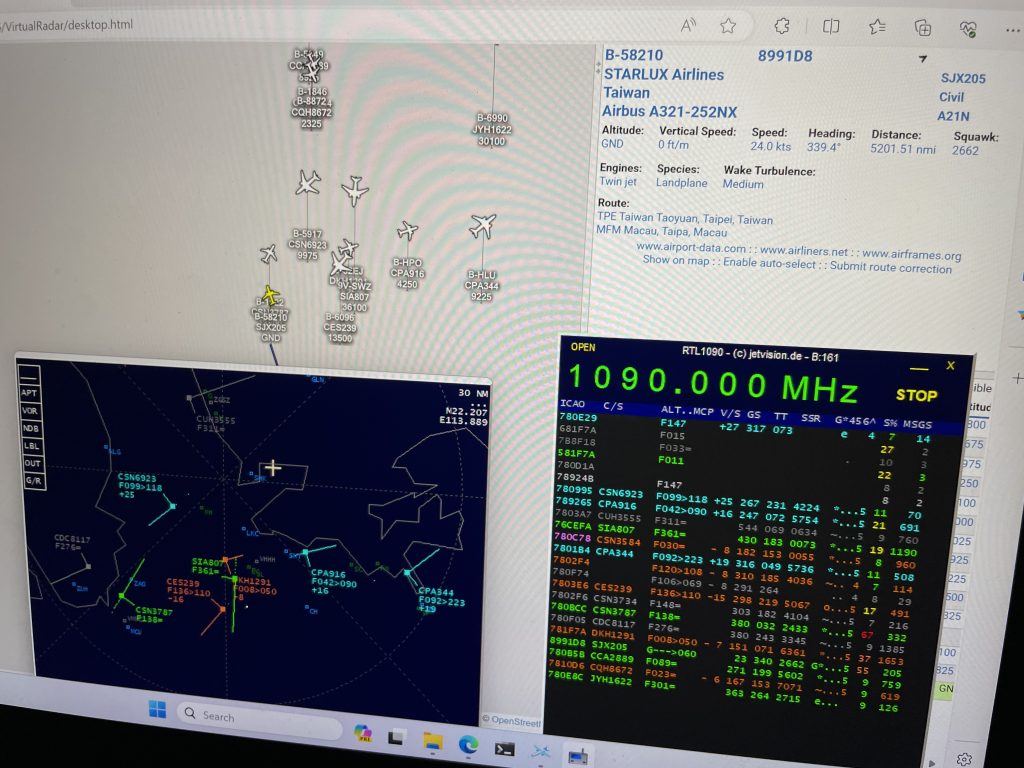Screen dimensions: 1024x768
Task: Click Enable auto-select link
Action: [769, 263]
